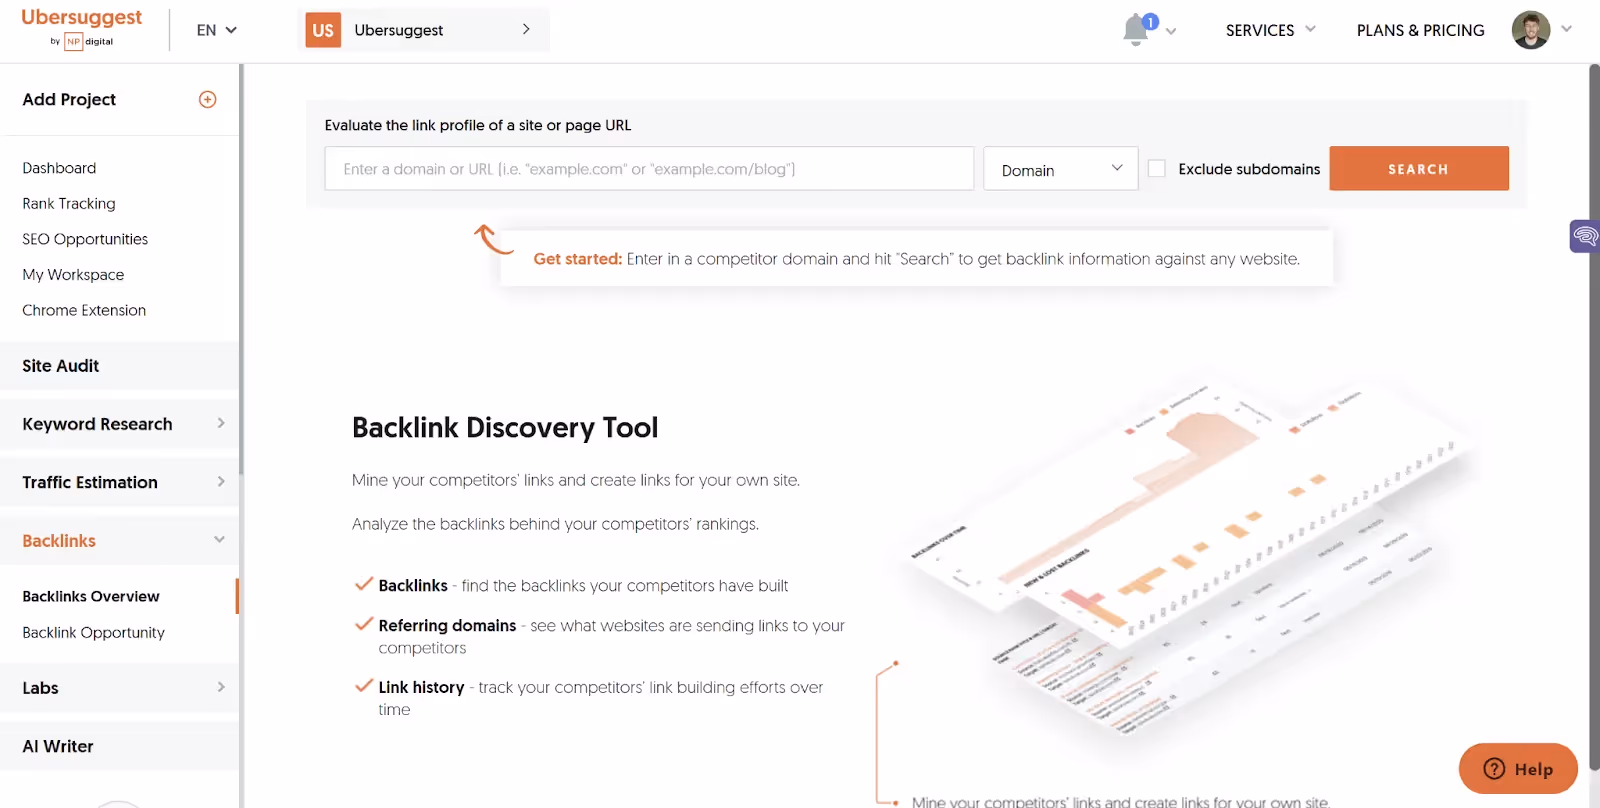The width and height of the screenshot is (1600, 808).
Task: Open the notifications bell
Action: pyautogui.click(x=1136, y=30)
